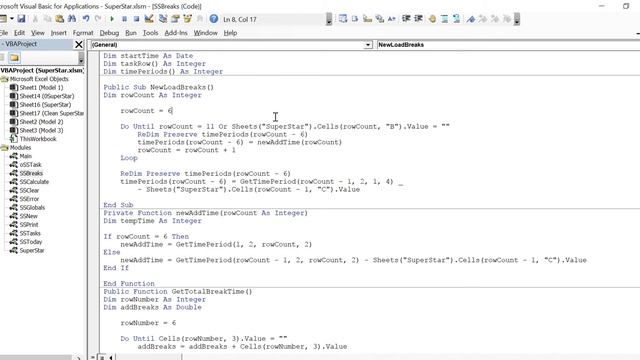The width and height of the screenshot is (640, 360).
Task: Toggle Folders in the project panel
Action: [14, 58]
